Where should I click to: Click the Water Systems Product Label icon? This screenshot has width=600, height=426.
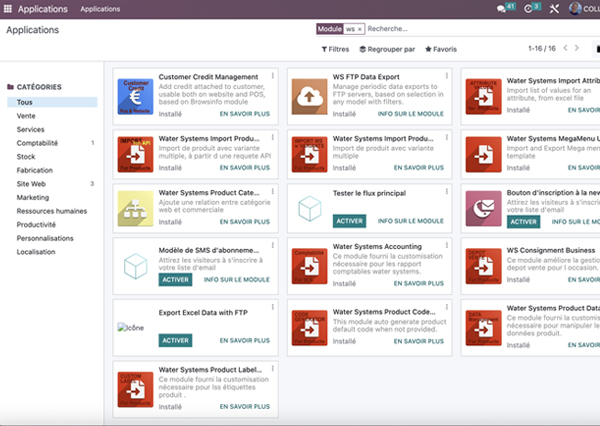click(135, 389)
